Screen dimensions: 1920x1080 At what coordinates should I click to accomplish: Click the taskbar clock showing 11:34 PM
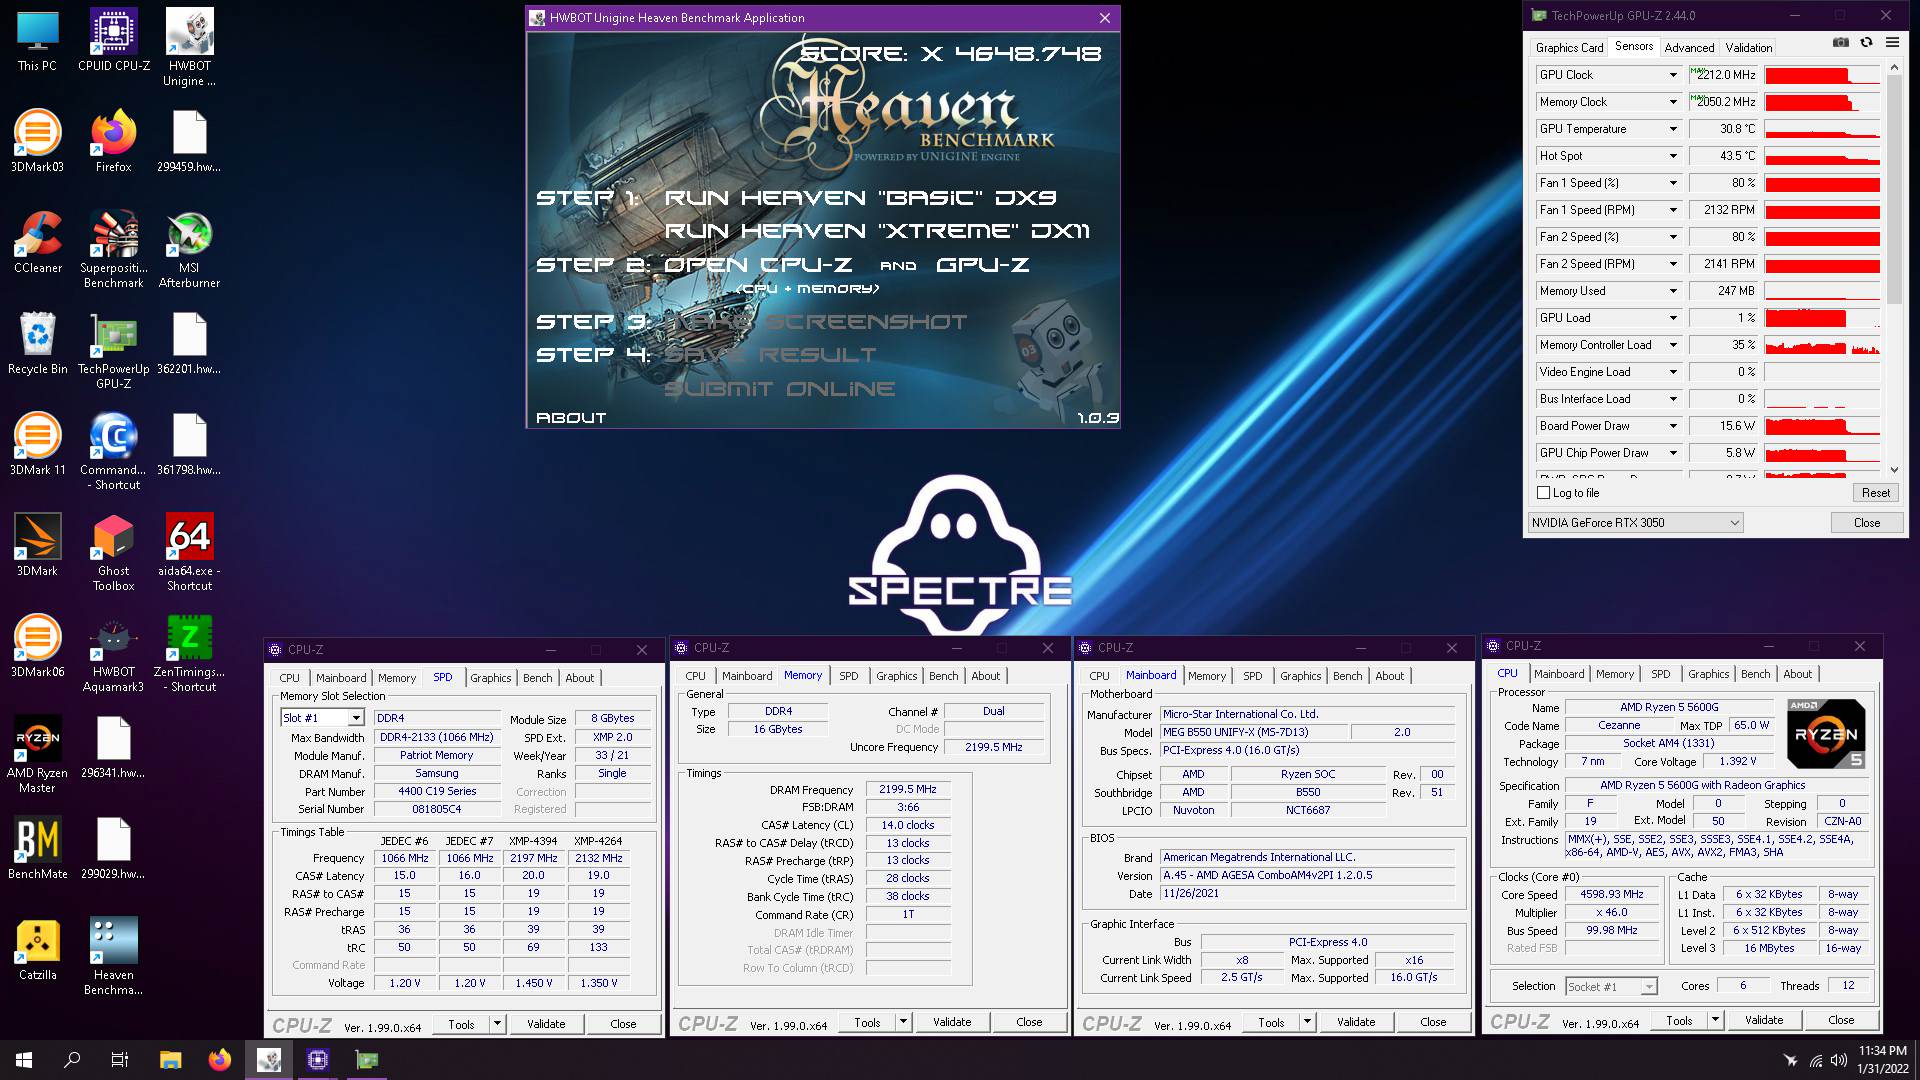pyautogui.click(x=1883, y=1060)
